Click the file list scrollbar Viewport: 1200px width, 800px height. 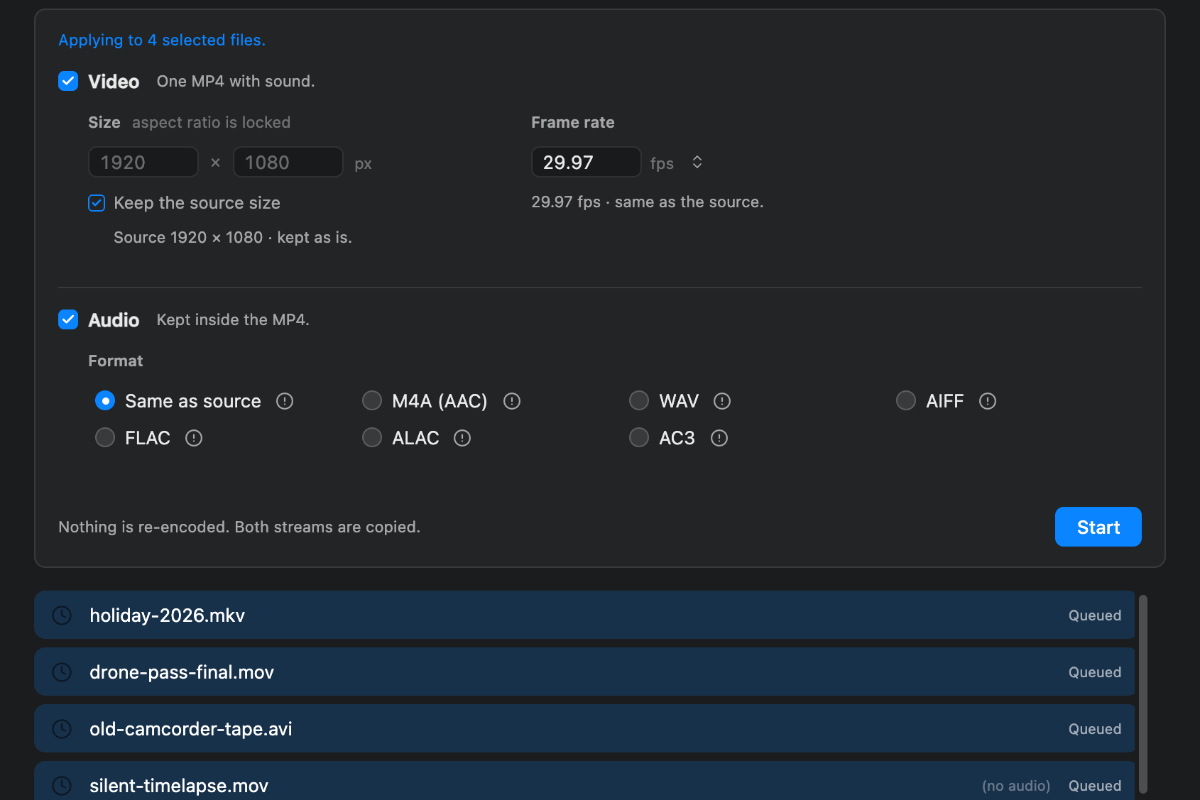1143,696
